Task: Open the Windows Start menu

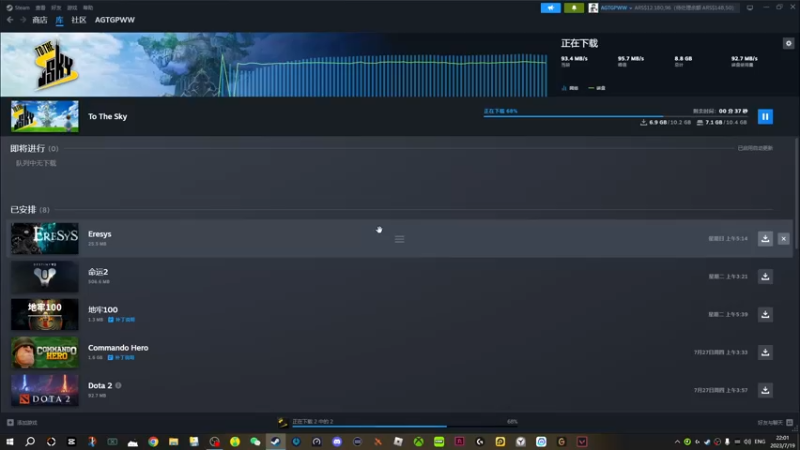Action: (x=10, y=441)
